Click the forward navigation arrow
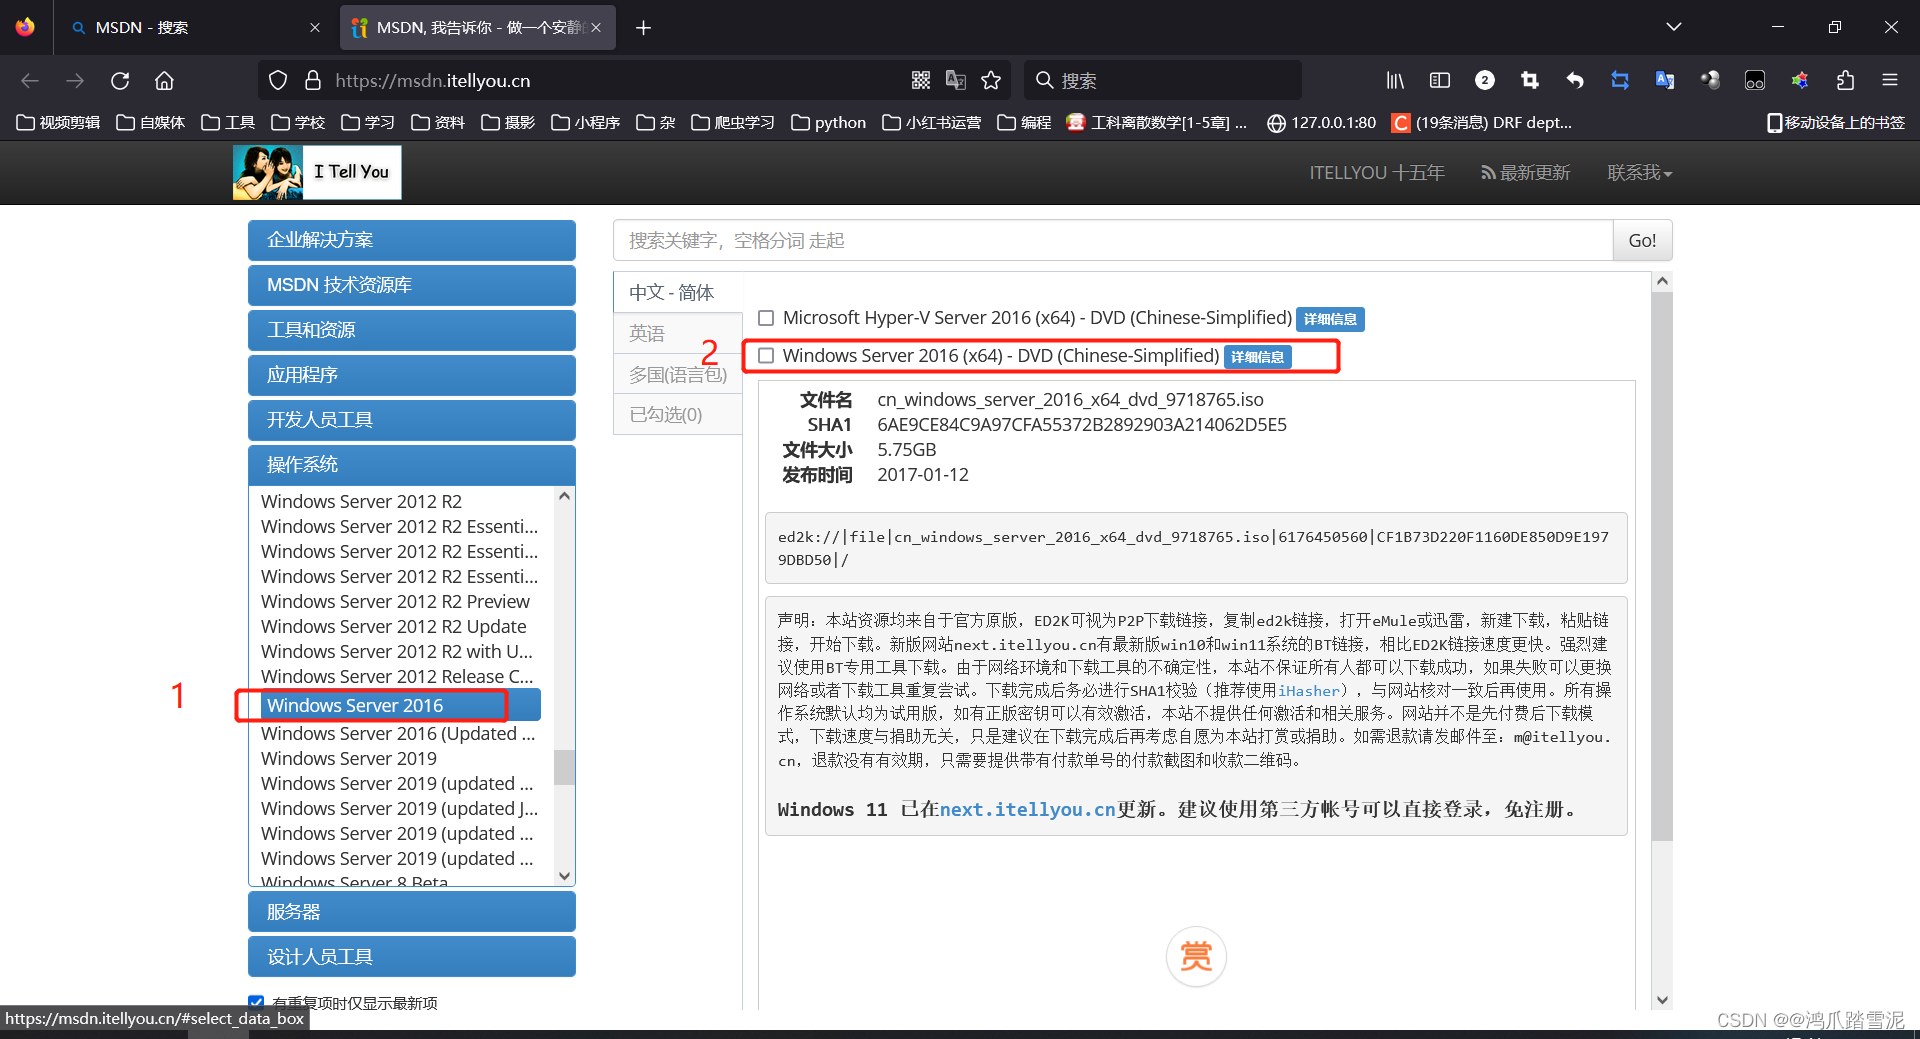This screenshot has height=1039, width=1920. [x=75, y=81]
